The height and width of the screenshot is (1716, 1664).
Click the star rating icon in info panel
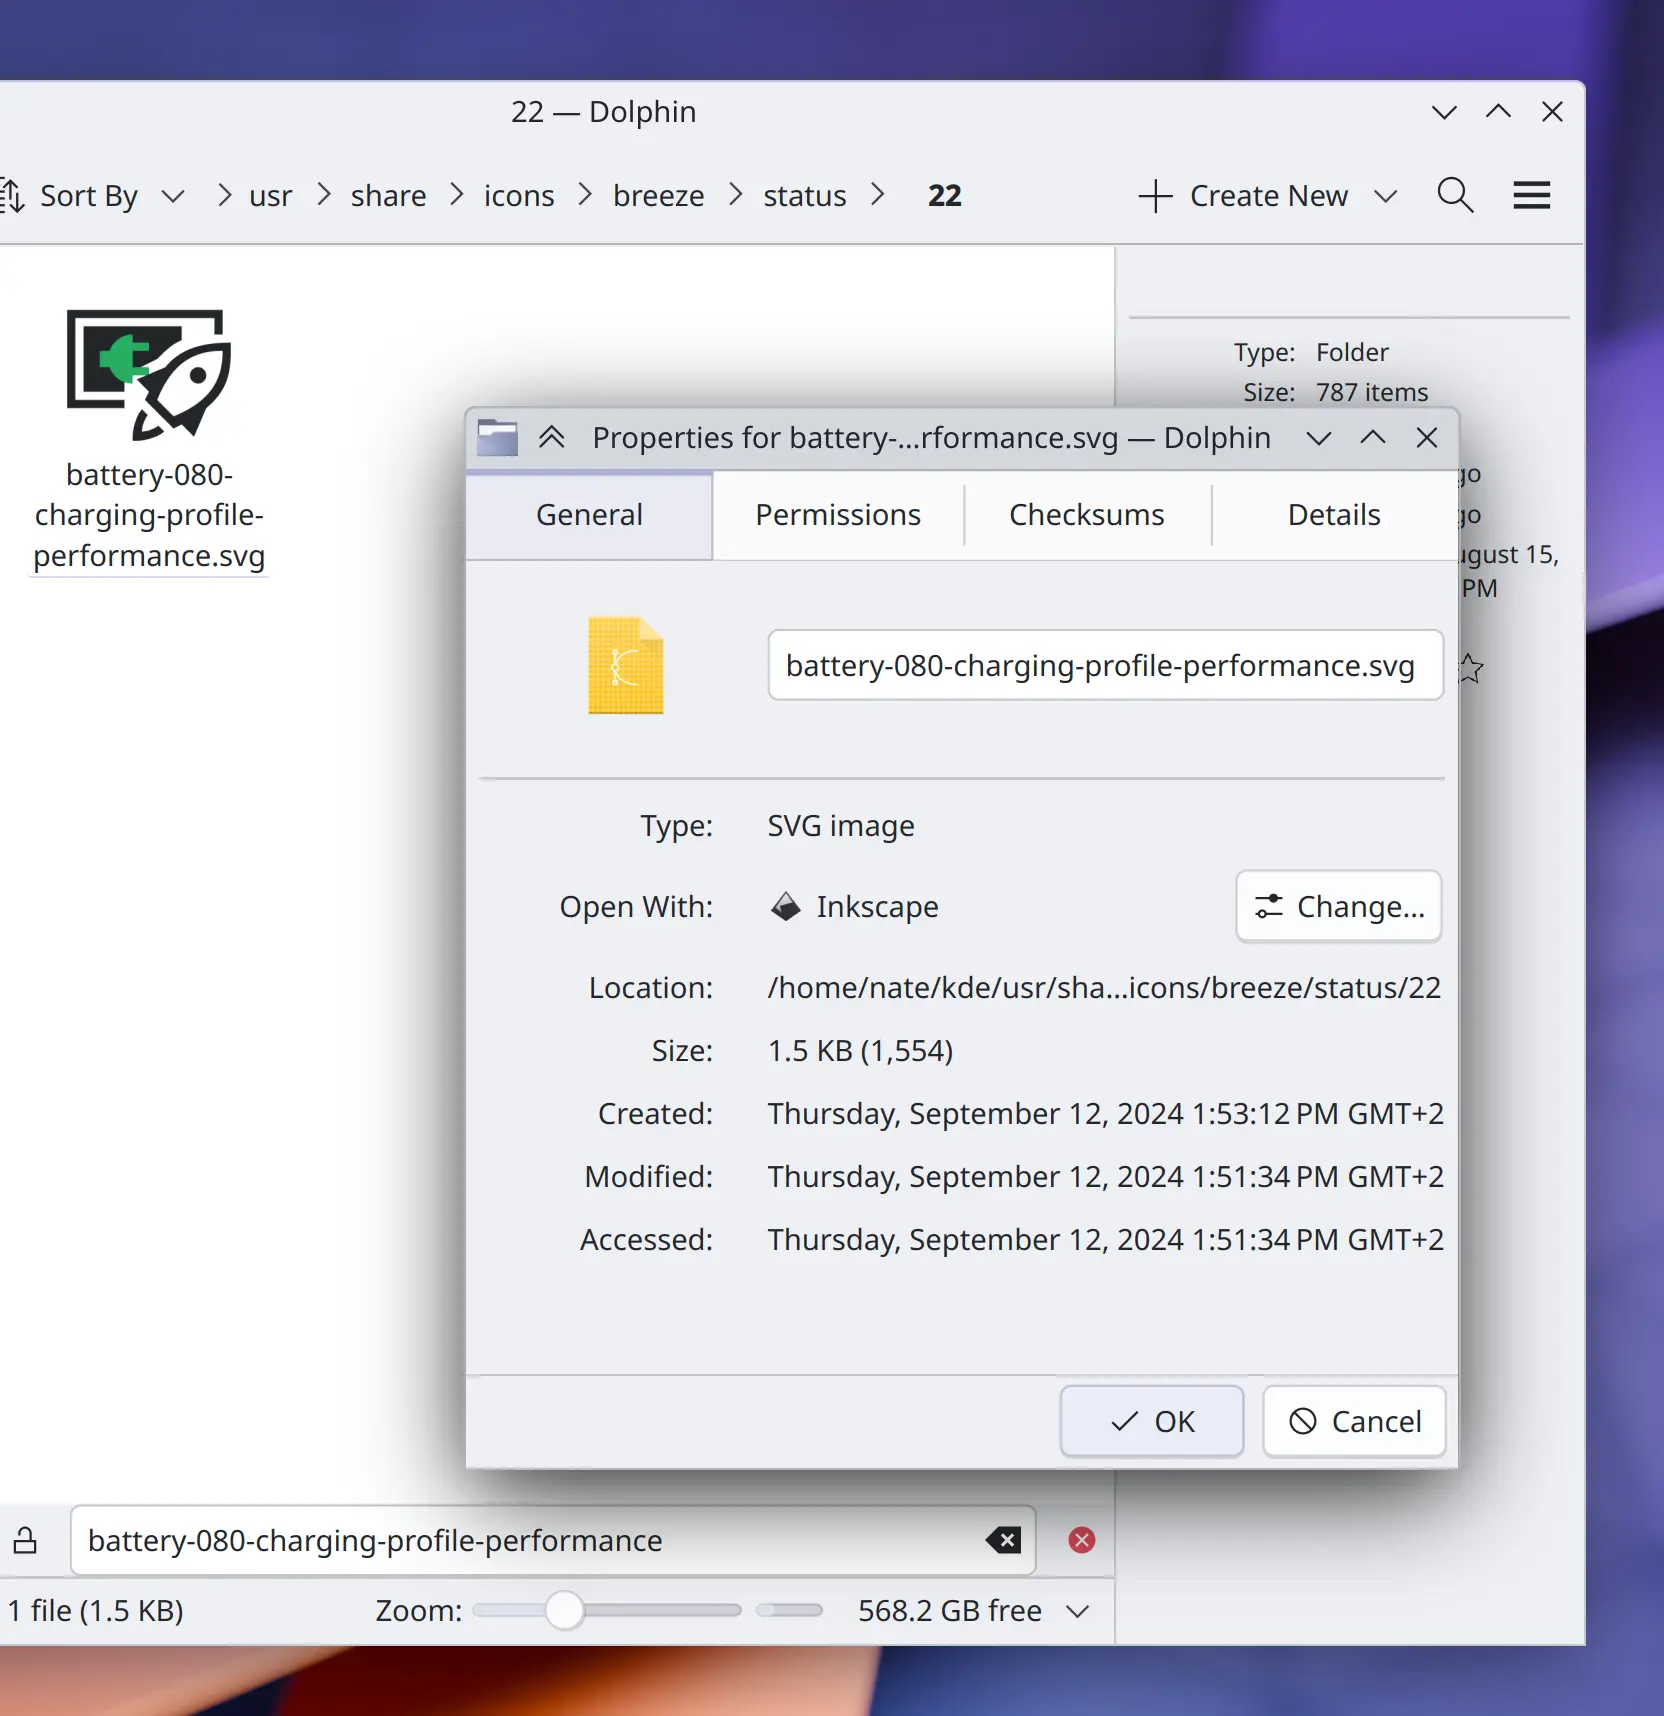tap(1470, 668)
